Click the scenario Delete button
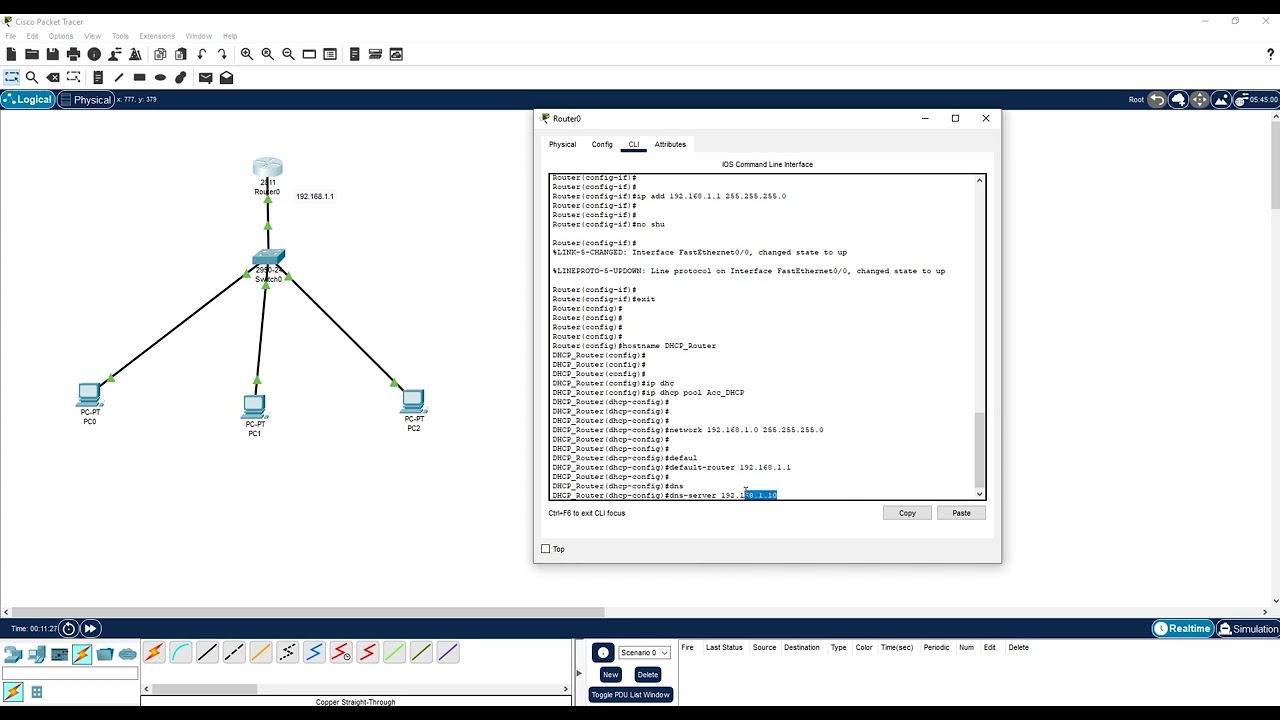The width and height of the screenshot is (1280, 720). click(648, 674)
